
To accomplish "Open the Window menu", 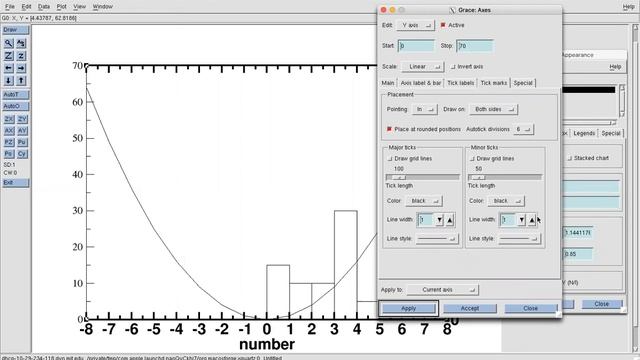I will [102, 7].
